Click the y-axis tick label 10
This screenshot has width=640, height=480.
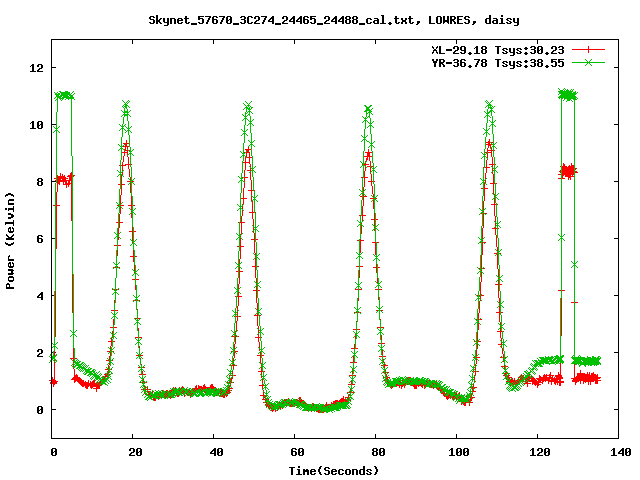coord(36,125)
